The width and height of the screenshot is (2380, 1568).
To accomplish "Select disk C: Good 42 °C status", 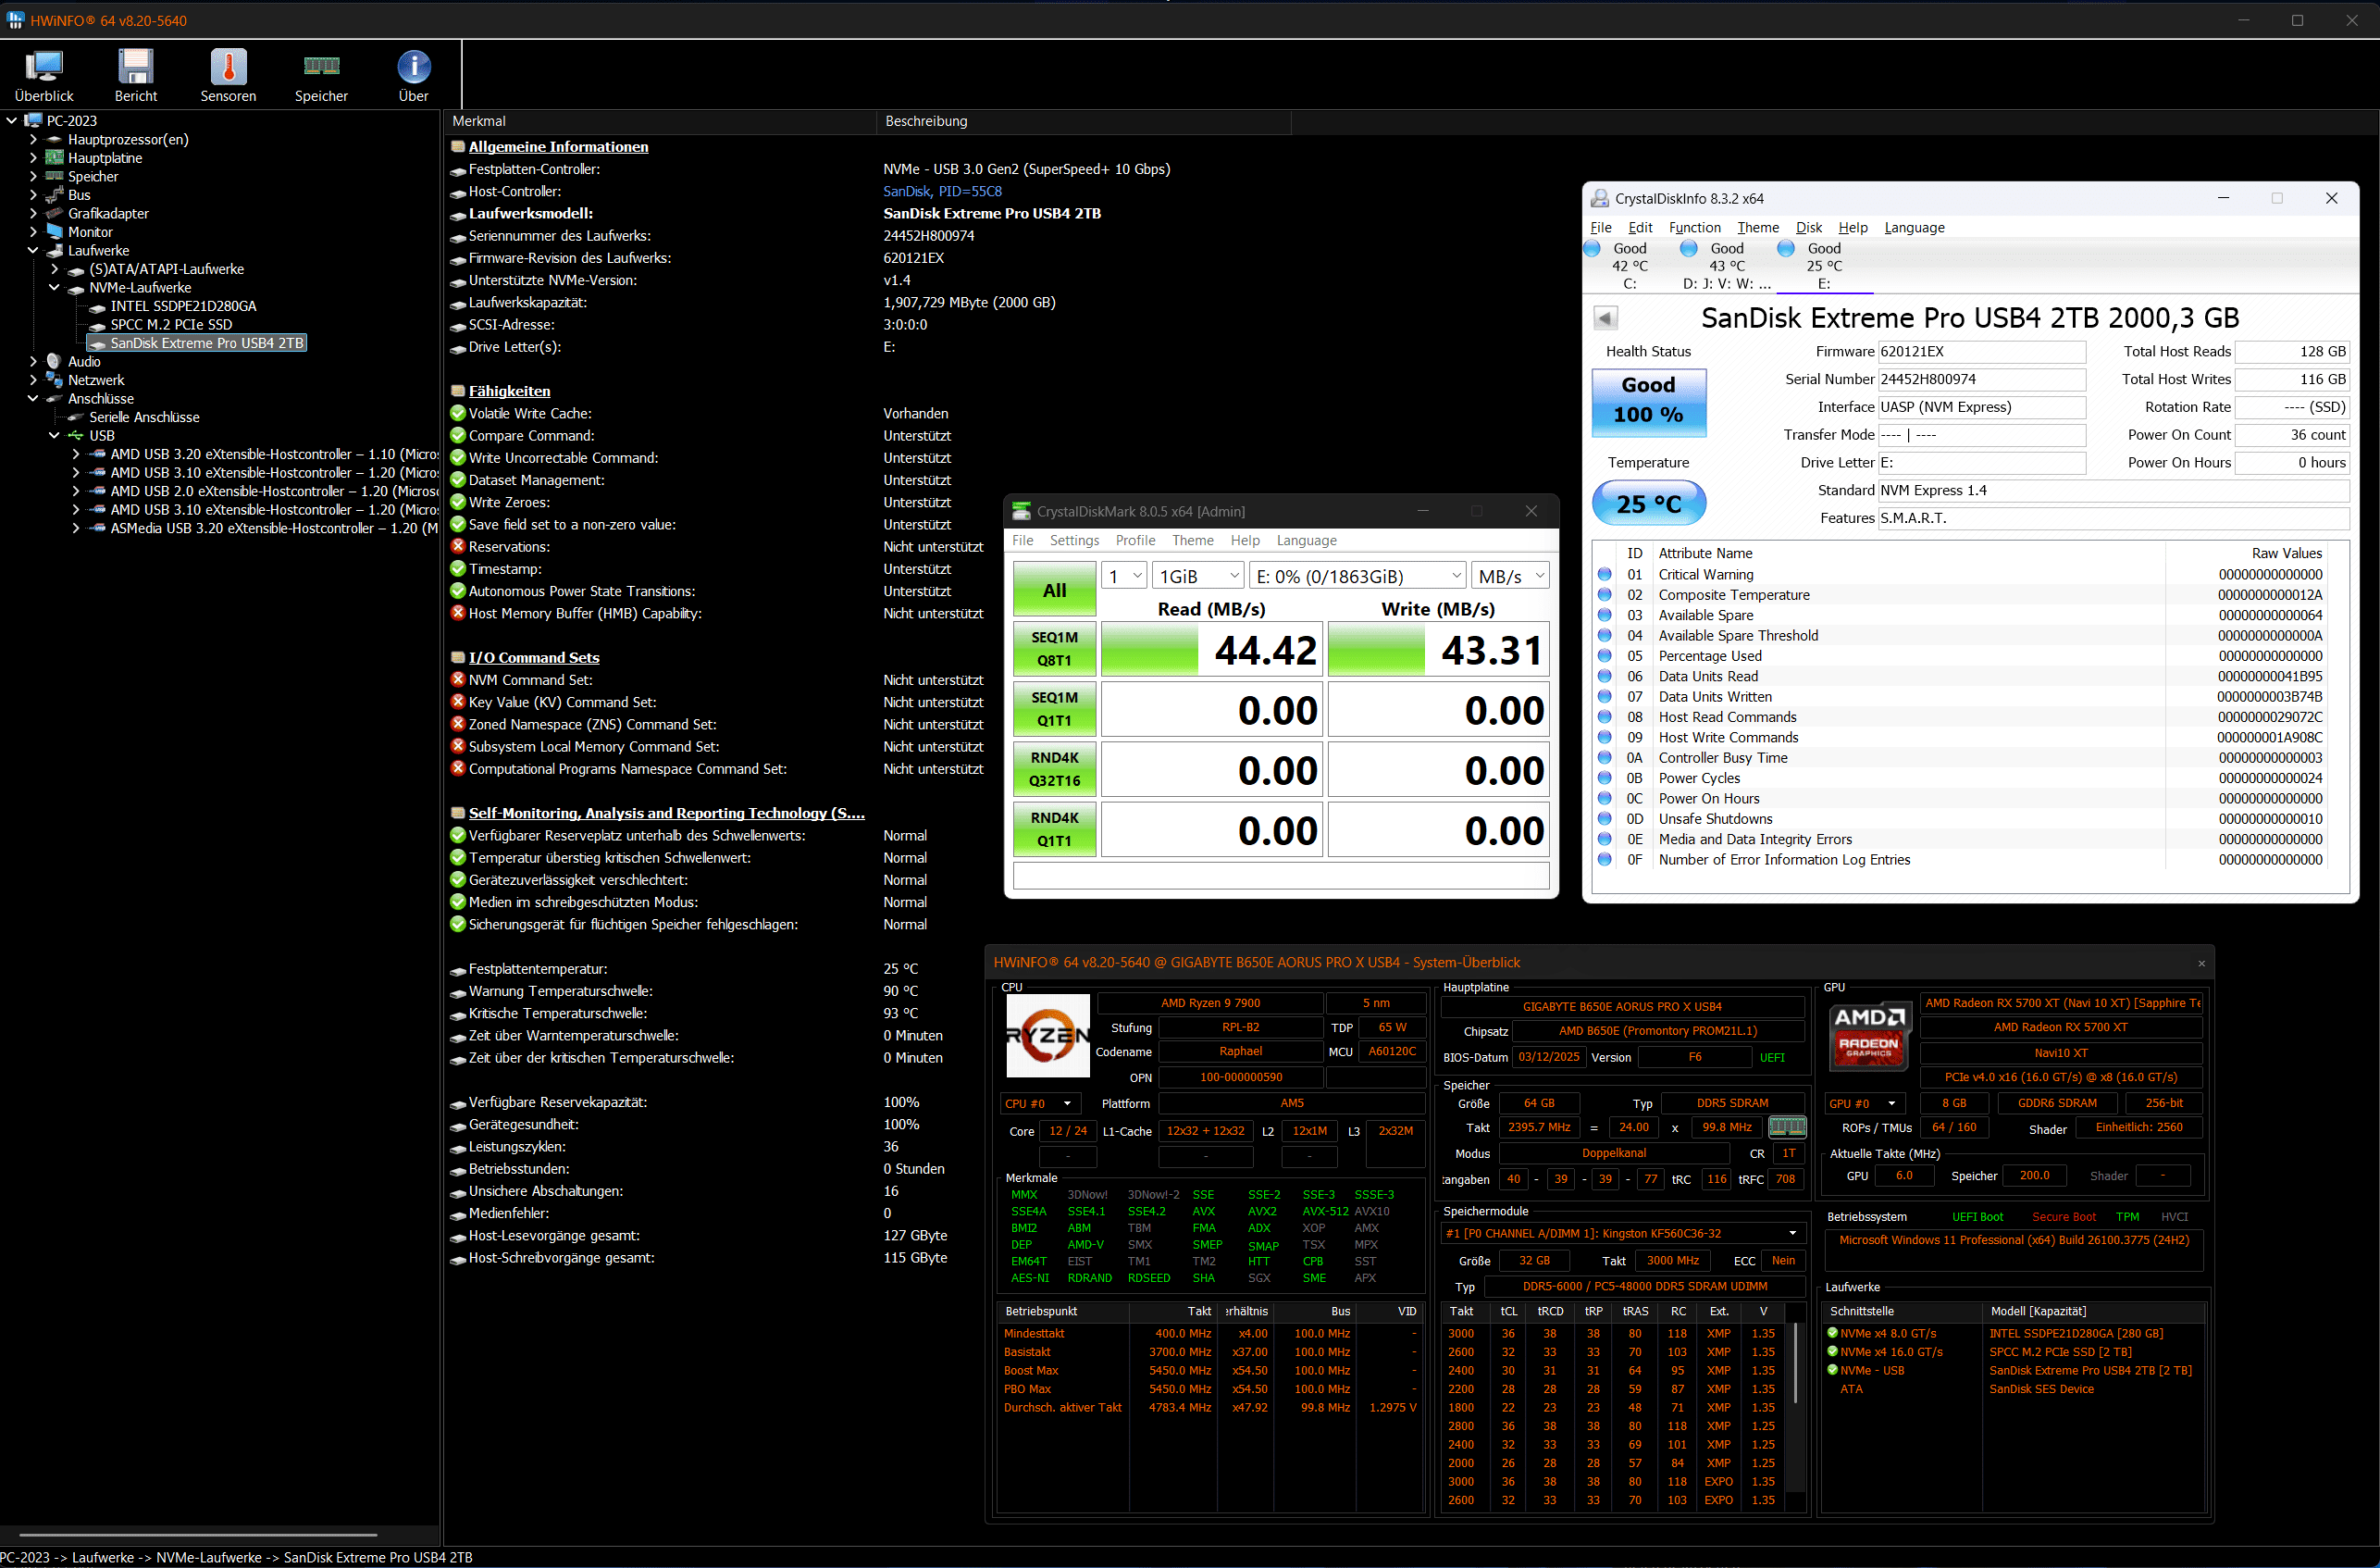I will [1628, 265].
